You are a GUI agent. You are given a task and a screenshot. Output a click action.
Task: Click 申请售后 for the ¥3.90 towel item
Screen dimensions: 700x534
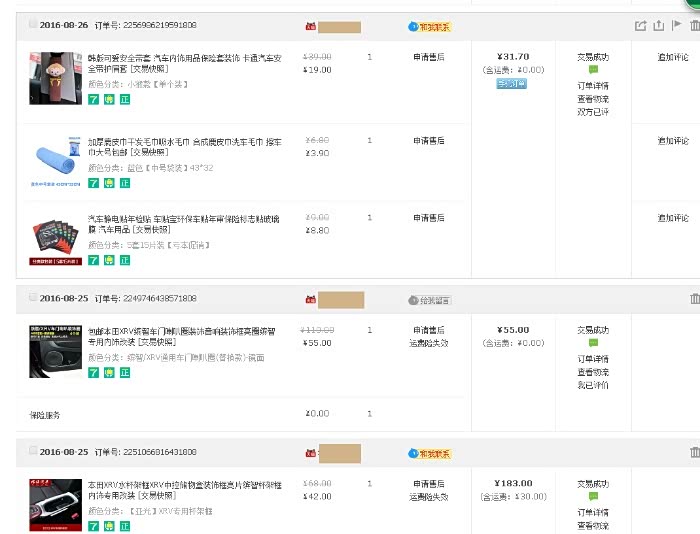pos(429,141)
